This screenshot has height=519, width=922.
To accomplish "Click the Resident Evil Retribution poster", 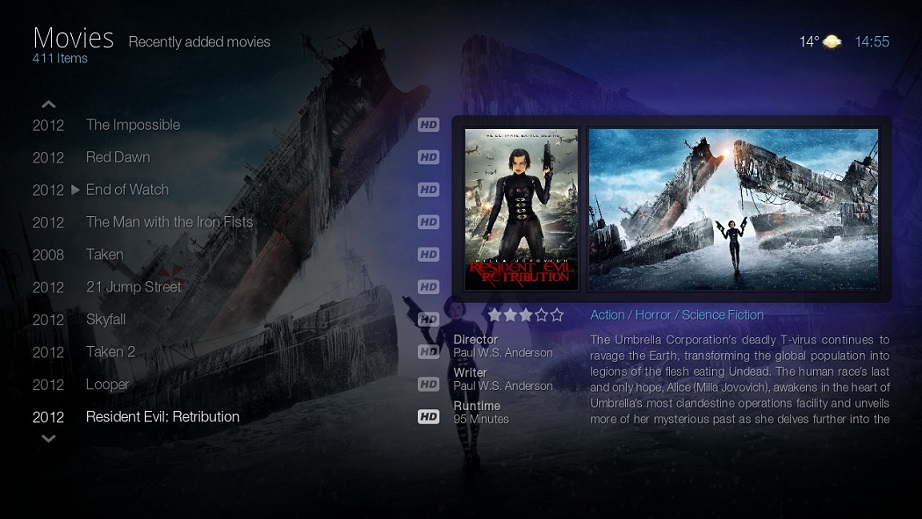I will (522, 209).
